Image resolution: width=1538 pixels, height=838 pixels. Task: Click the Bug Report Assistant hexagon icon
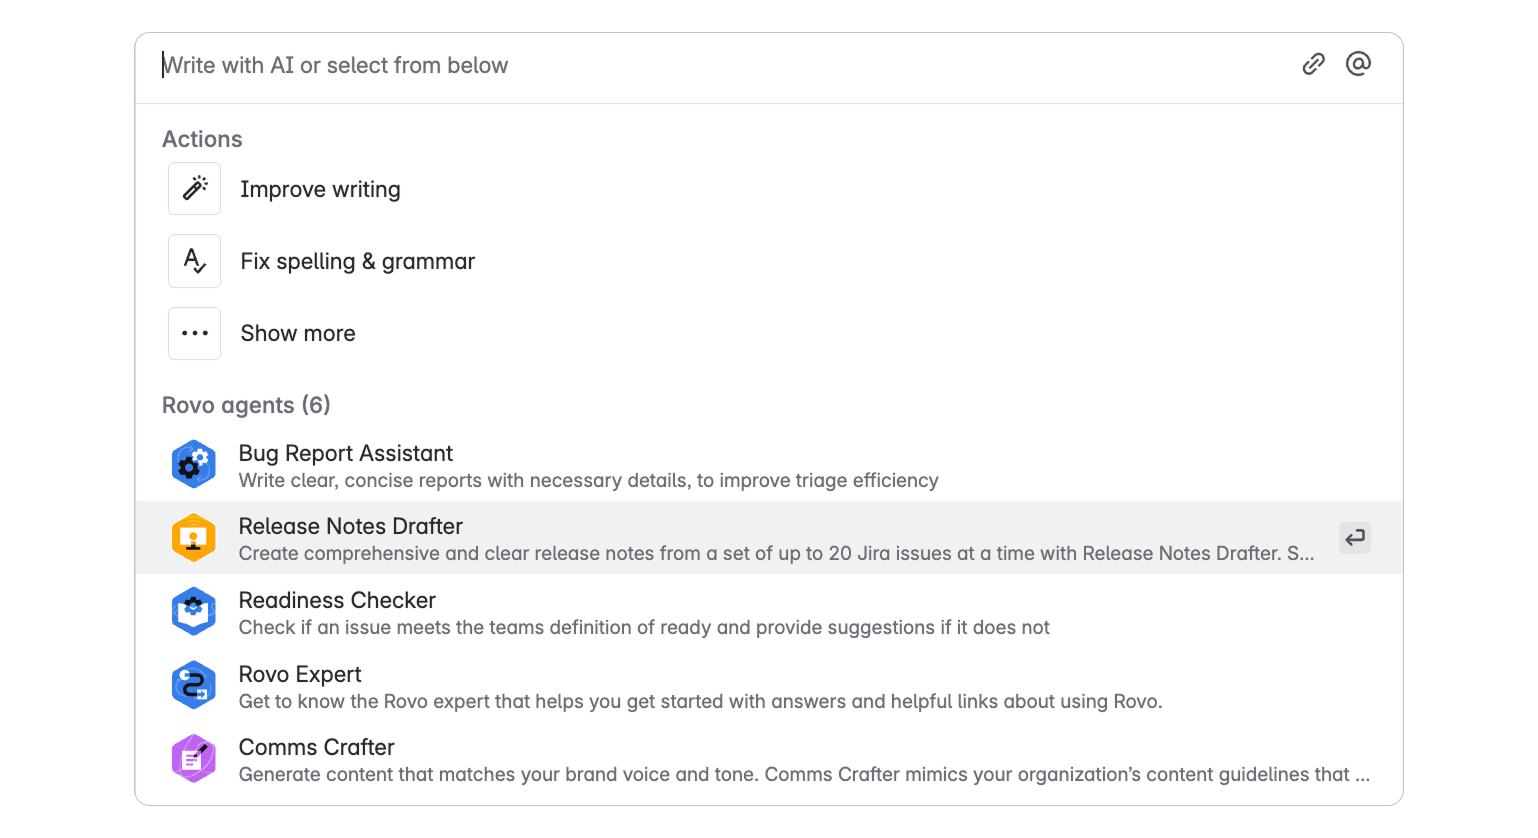tap(194, 464)
